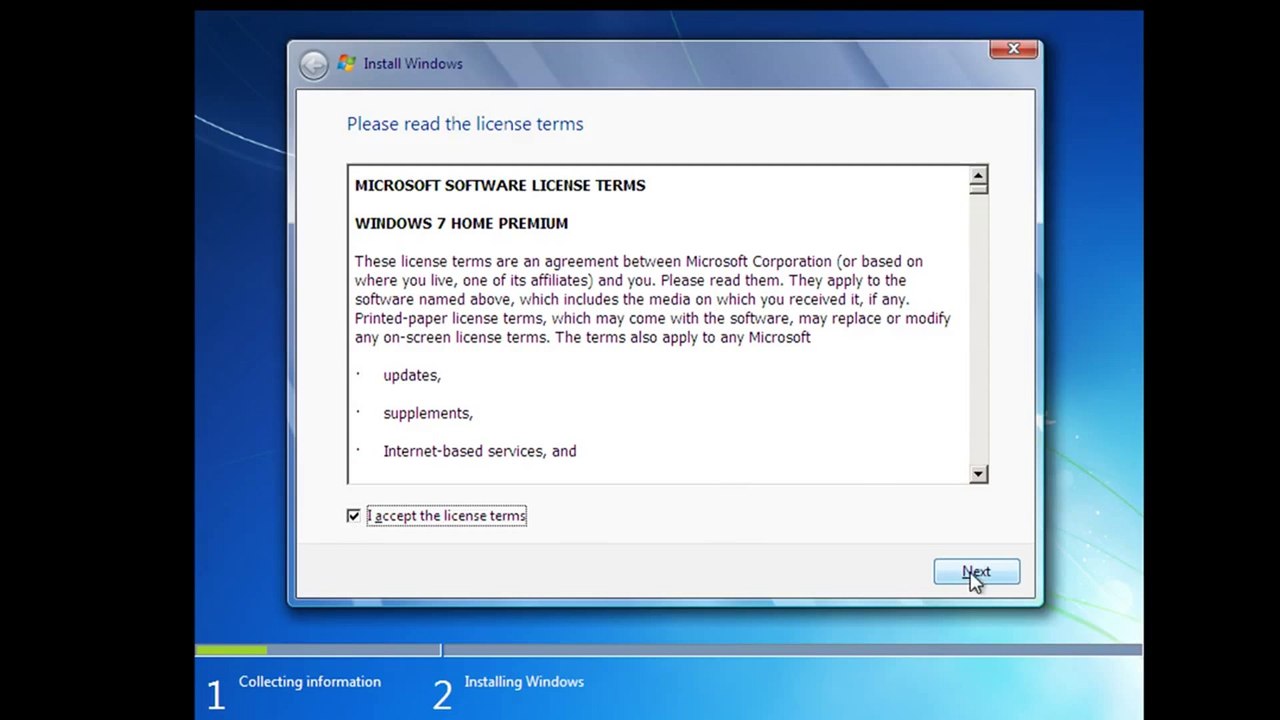
Task: Close the Install Windows dialog
Action: [x=1013, y=49]
